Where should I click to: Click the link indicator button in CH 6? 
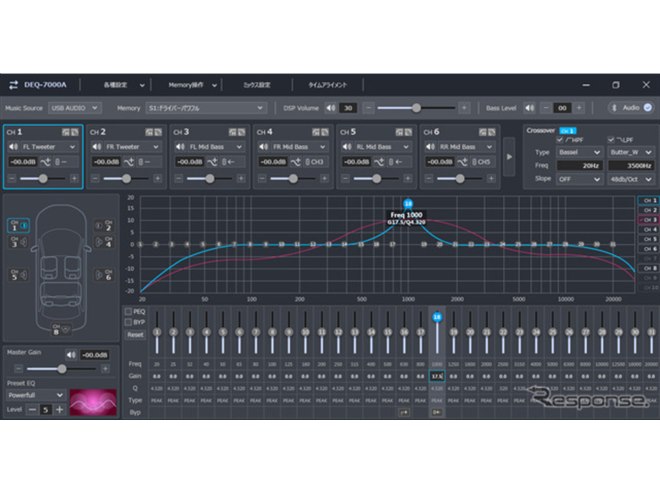pos(482,162)
